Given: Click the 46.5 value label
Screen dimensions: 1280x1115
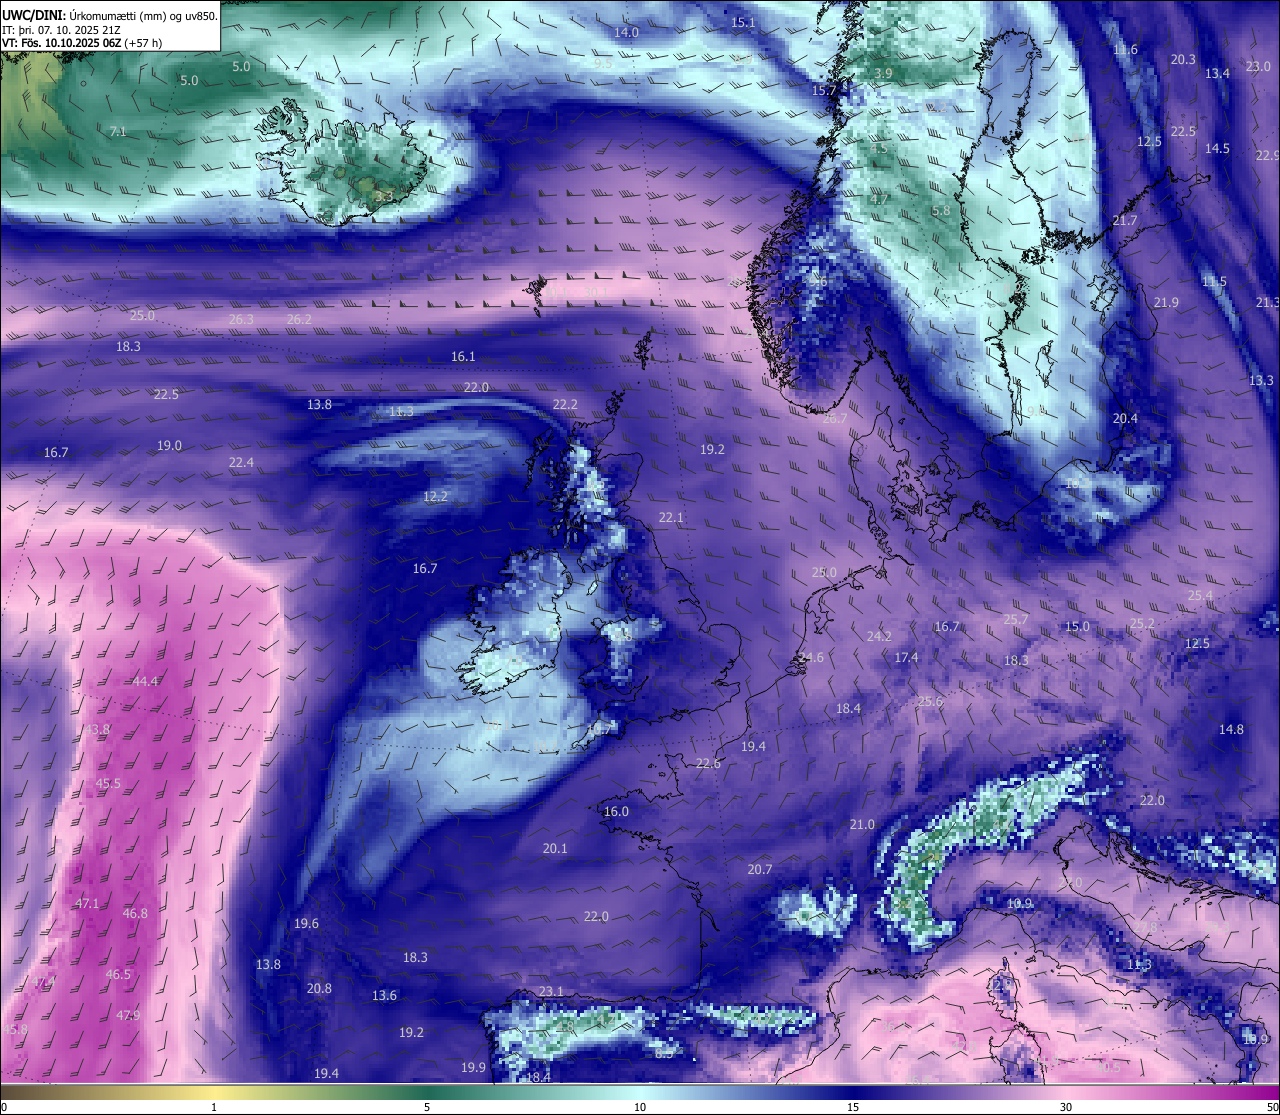Looking at the screenshot, I should 118,974.
